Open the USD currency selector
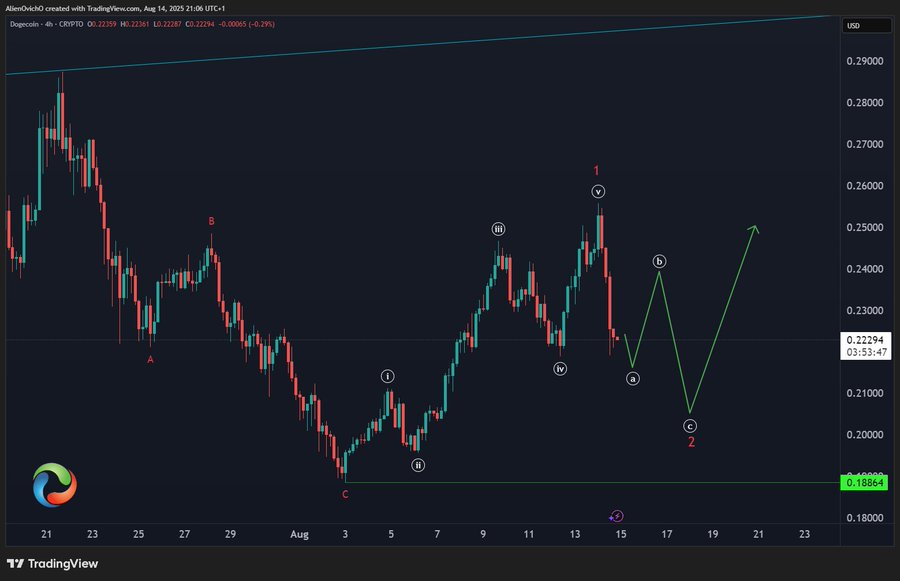The image size is (900, 581). click(866, 25)
